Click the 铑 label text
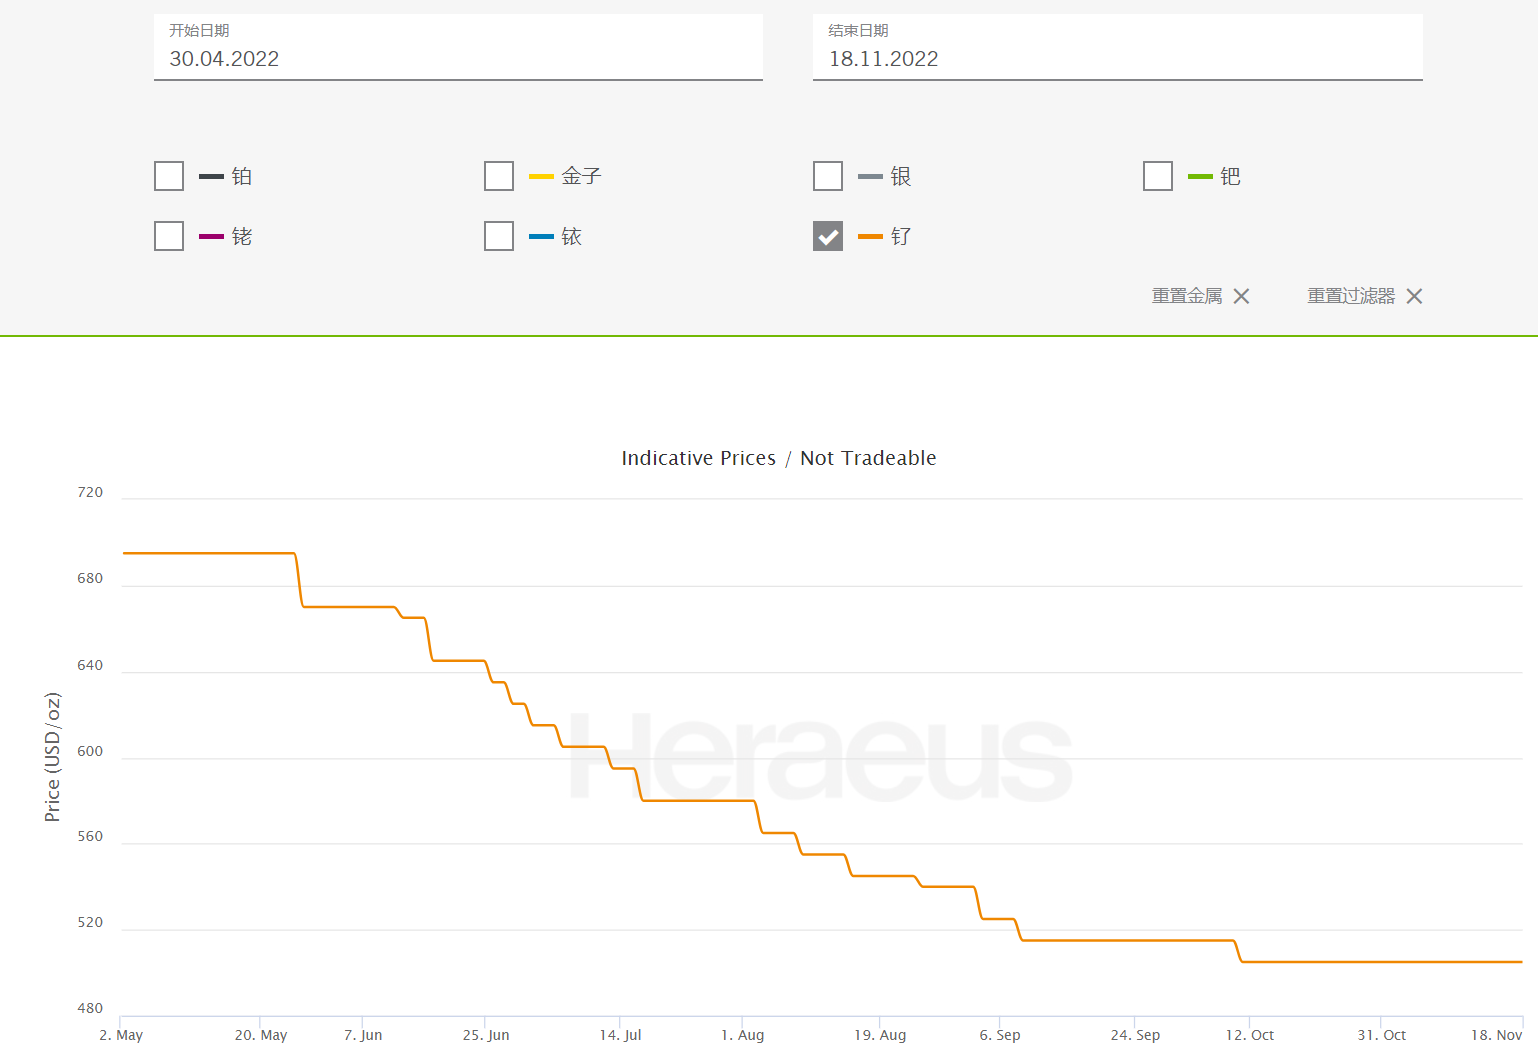Viewport: 1538px width, 1054px height. click(242, 236)
